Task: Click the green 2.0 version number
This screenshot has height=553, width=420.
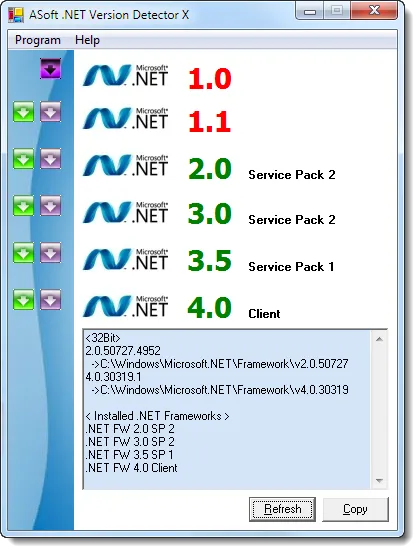Action: 210,169
